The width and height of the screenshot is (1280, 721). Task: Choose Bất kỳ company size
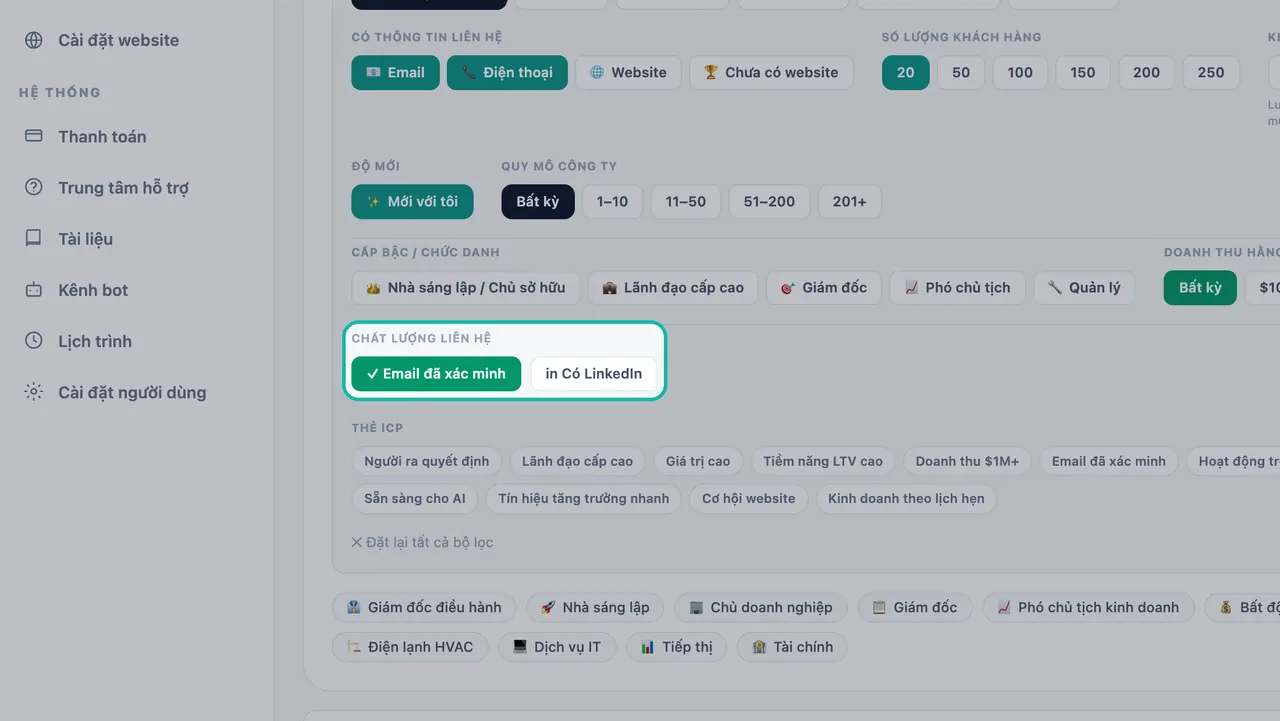[x=538, y=201]
